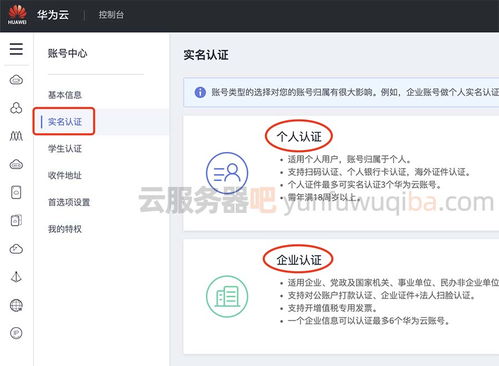499x366 pixels.
Task: Click the 账号中心 heading
Action: point(67,53)
